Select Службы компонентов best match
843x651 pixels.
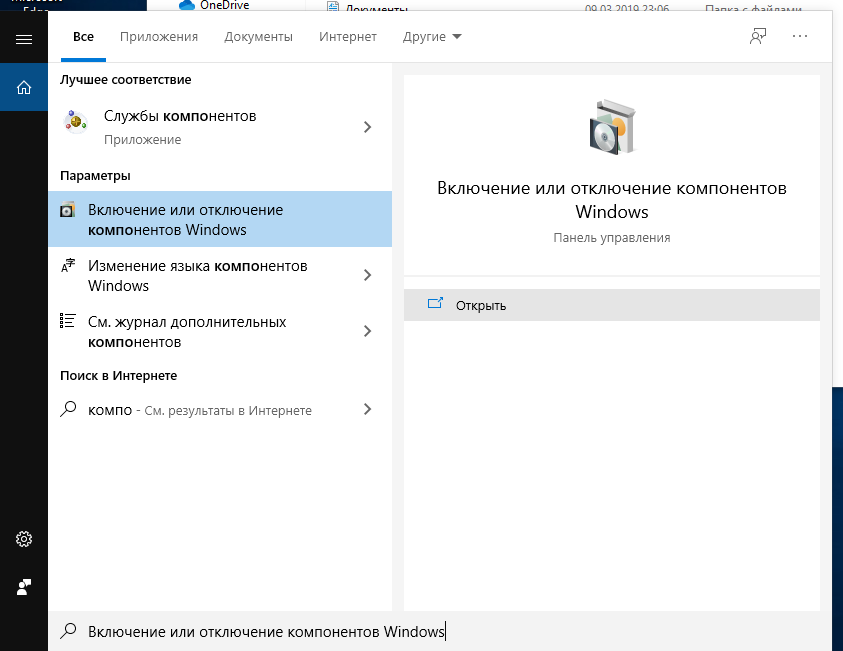[x=220, y=127]
